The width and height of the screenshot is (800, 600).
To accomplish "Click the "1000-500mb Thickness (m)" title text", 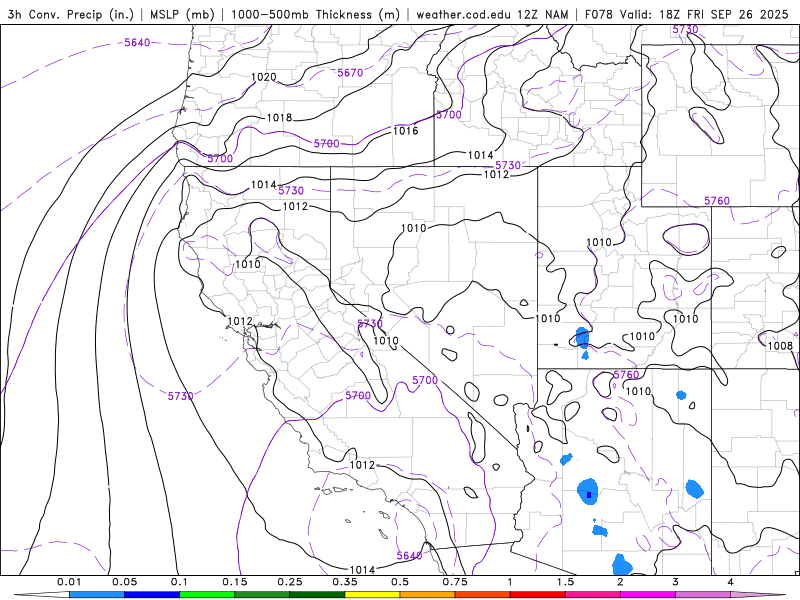I will (315, 14).
